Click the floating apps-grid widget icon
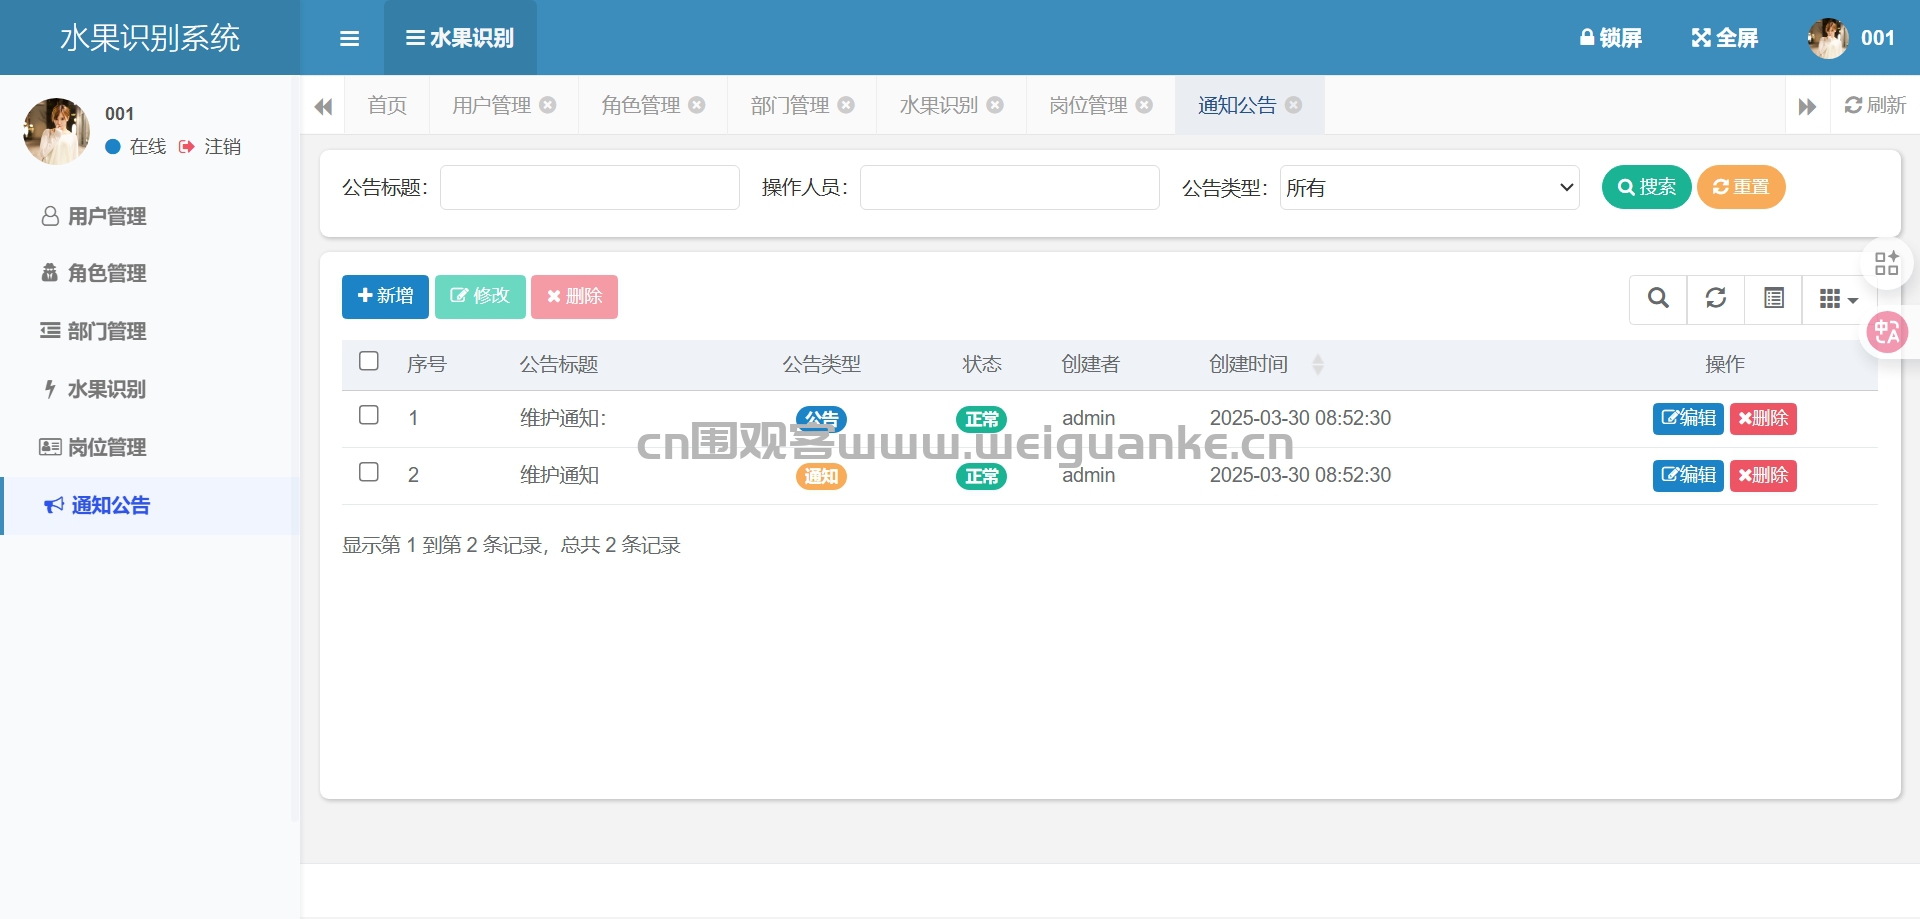 pos(1887,263)
